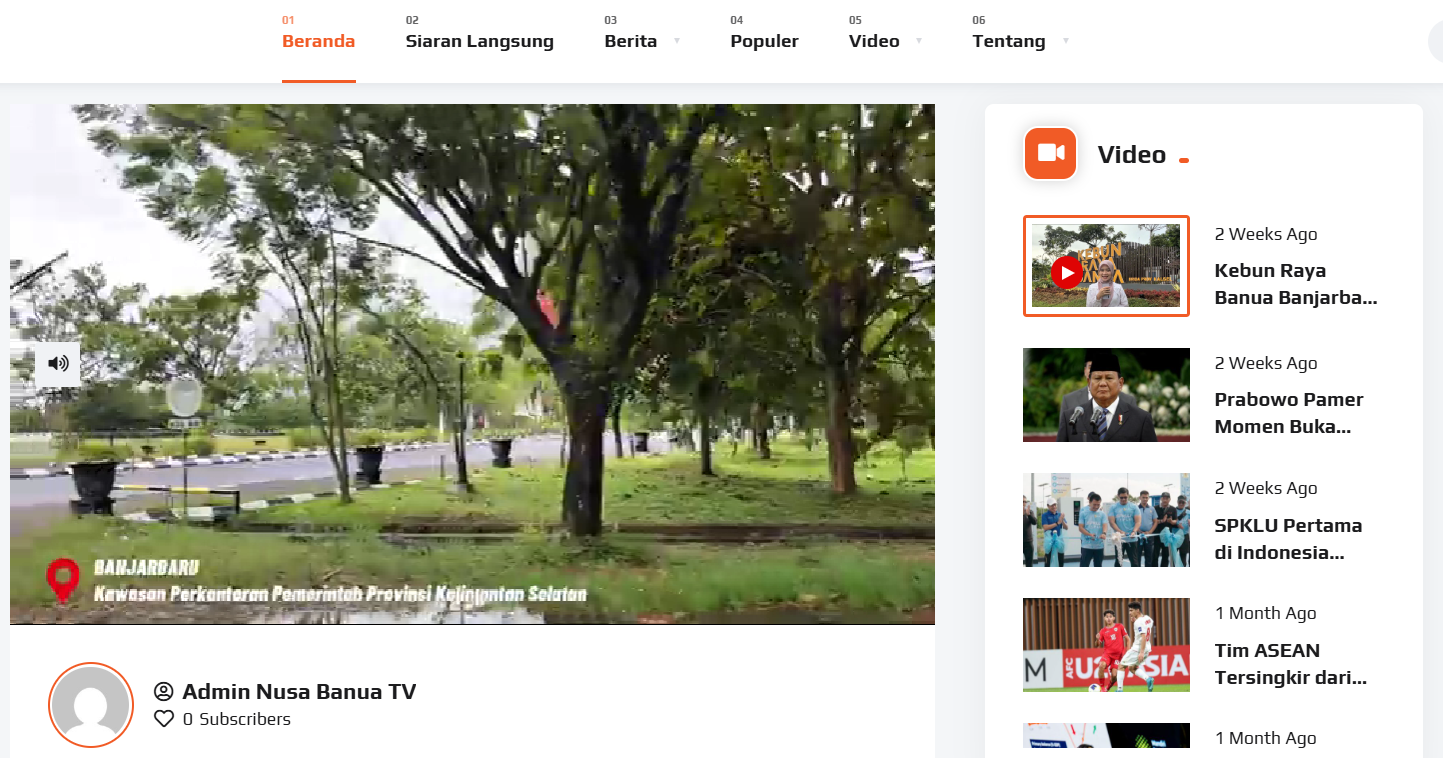Click the 2 Weeks Ago label above Prabowo Pamer
This screenshot has height=758, width=1443.
point(1266,363)
